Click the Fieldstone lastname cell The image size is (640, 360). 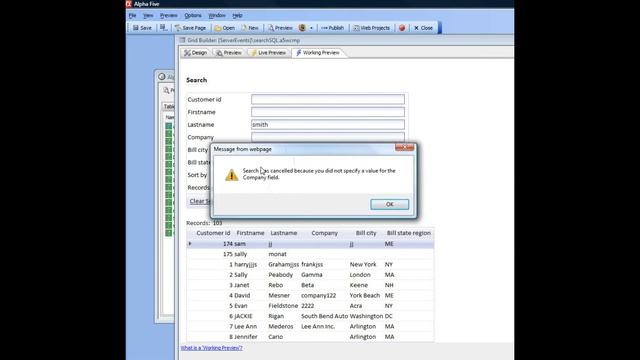tap(283, 306)
